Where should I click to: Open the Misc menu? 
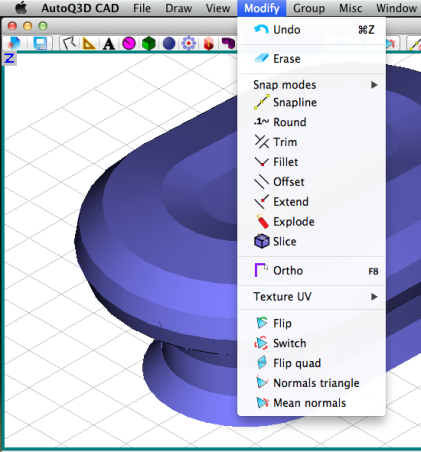tap(350, 8)
